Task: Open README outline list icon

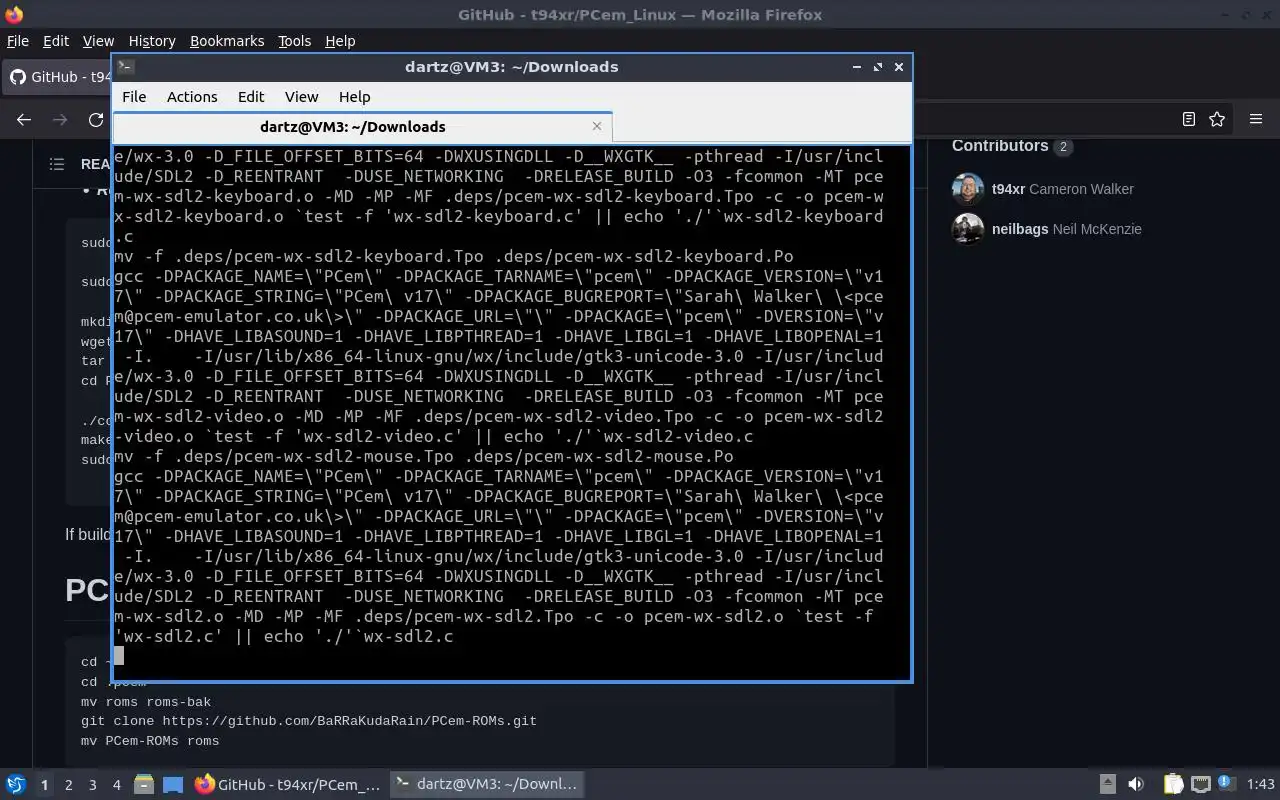Action: pyautogui.click(x=57, y=164)
